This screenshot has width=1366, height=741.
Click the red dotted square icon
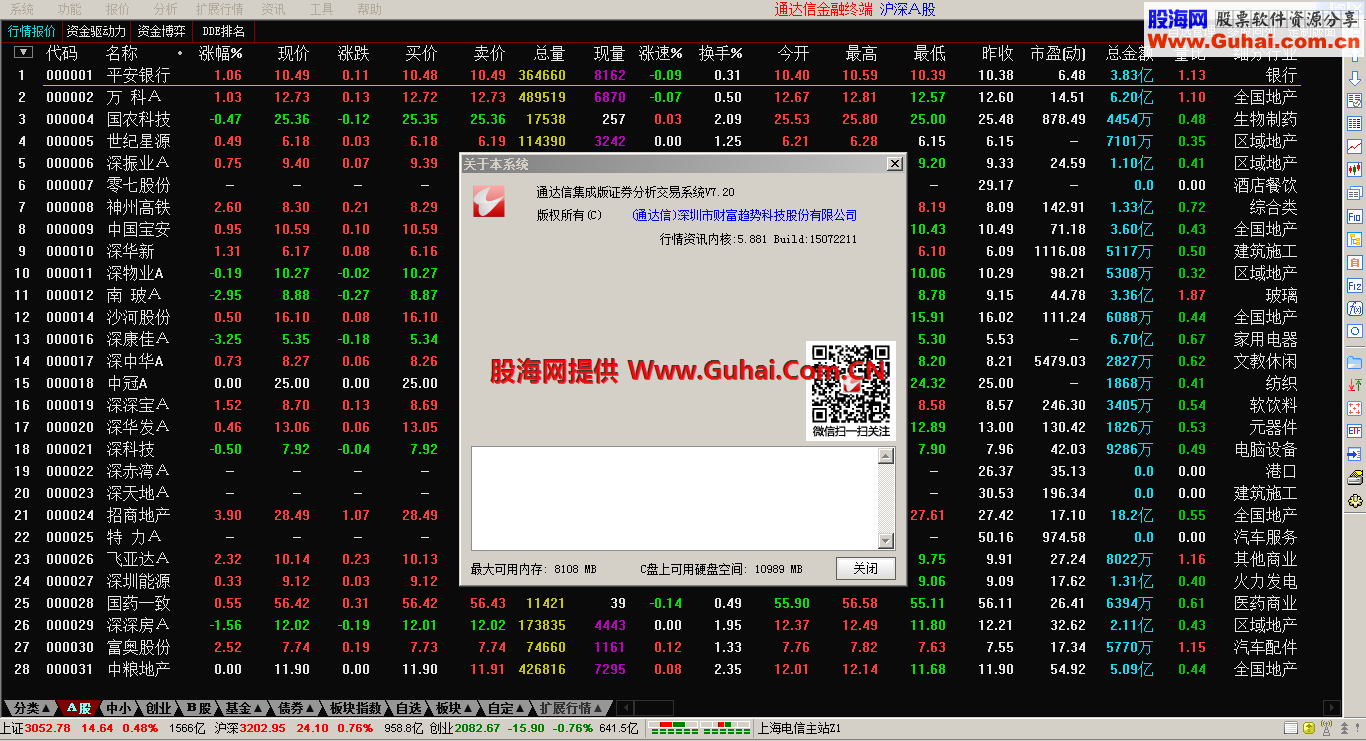[1355, 408]
